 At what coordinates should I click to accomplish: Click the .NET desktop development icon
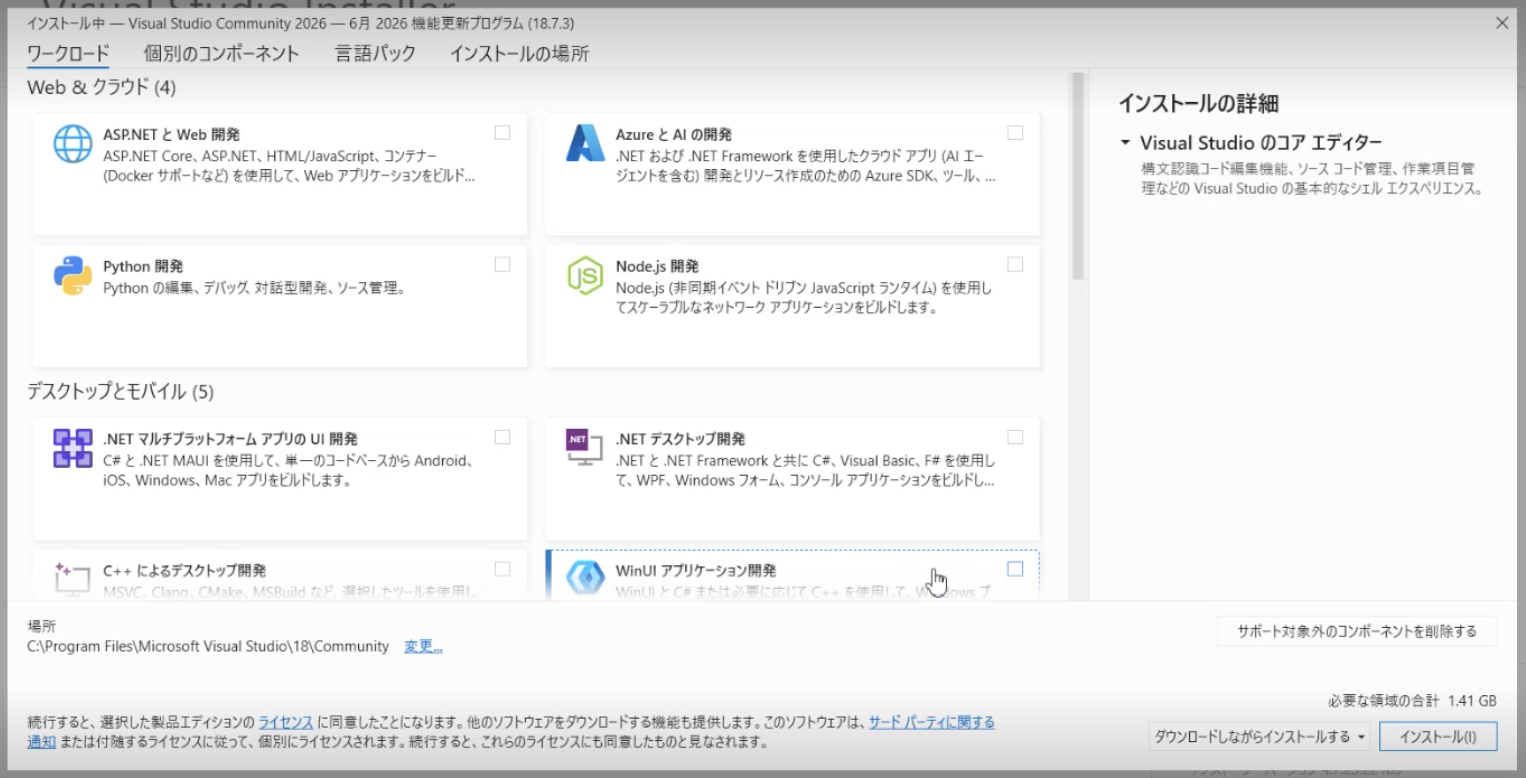[586, 448]
